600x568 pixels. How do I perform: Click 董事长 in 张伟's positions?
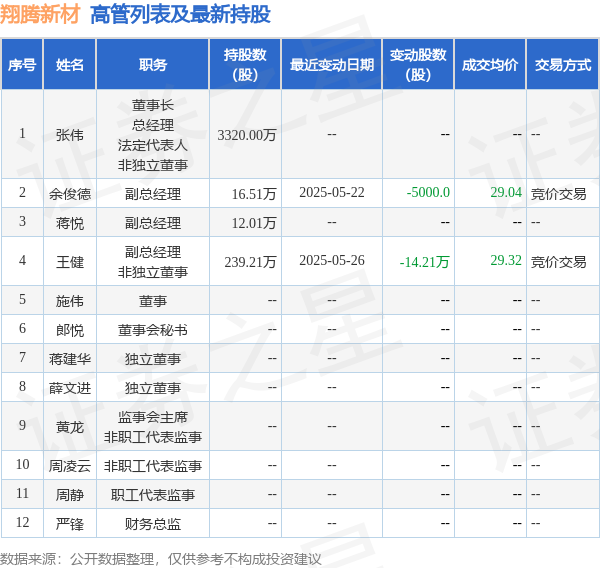(x=153, y=105)
